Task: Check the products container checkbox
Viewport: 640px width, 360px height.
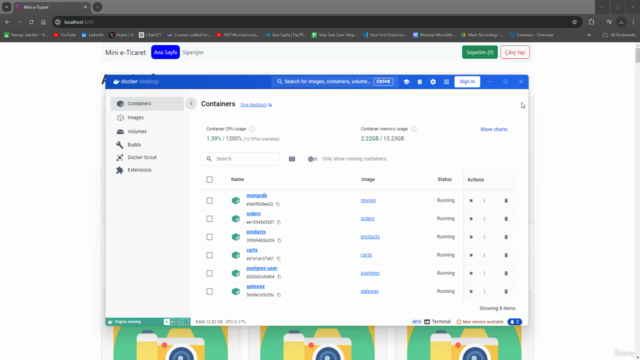Action: [x=209, y=237]
